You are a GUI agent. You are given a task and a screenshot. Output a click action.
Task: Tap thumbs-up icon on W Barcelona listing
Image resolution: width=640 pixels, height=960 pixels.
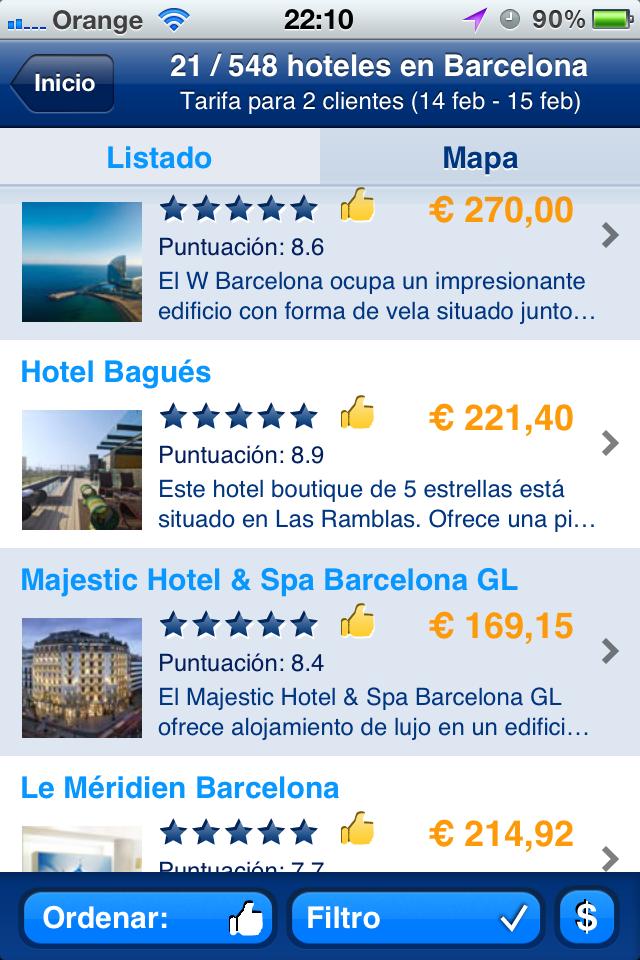point(357,206)
